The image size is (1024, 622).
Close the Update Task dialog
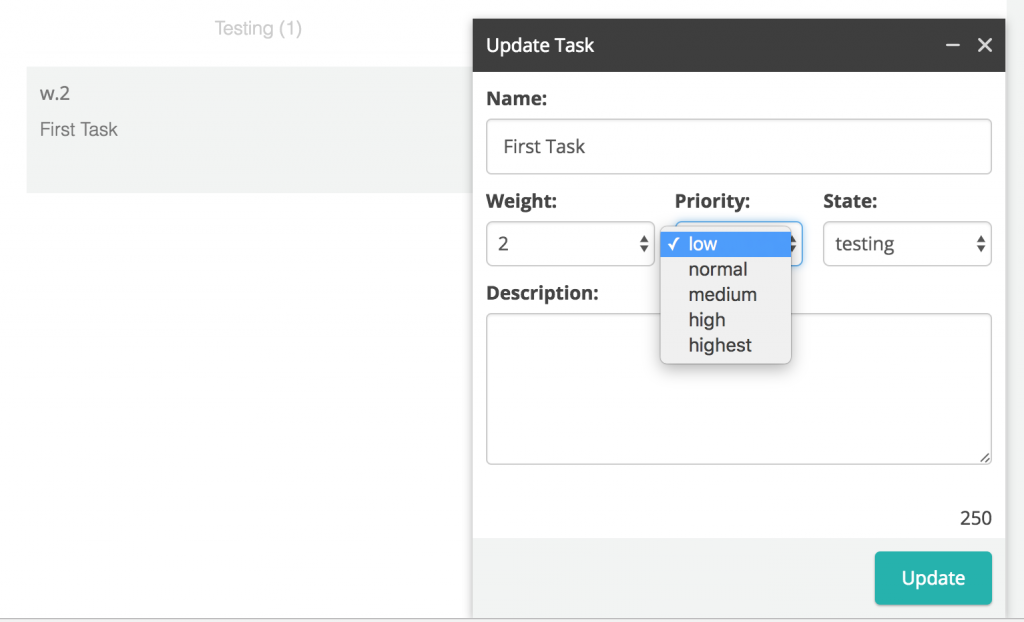click(x=985, y=45)
